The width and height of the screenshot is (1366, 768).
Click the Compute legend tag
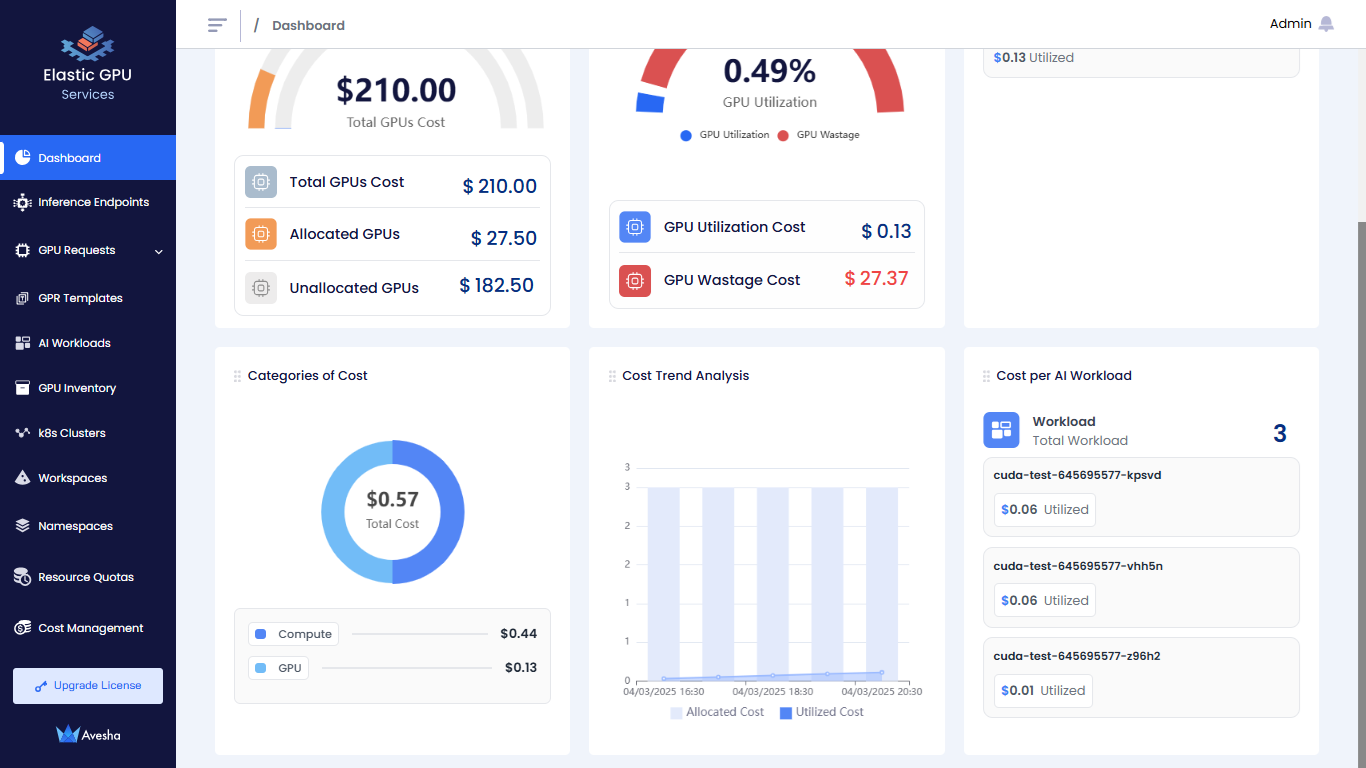click(x=293, y=634)
